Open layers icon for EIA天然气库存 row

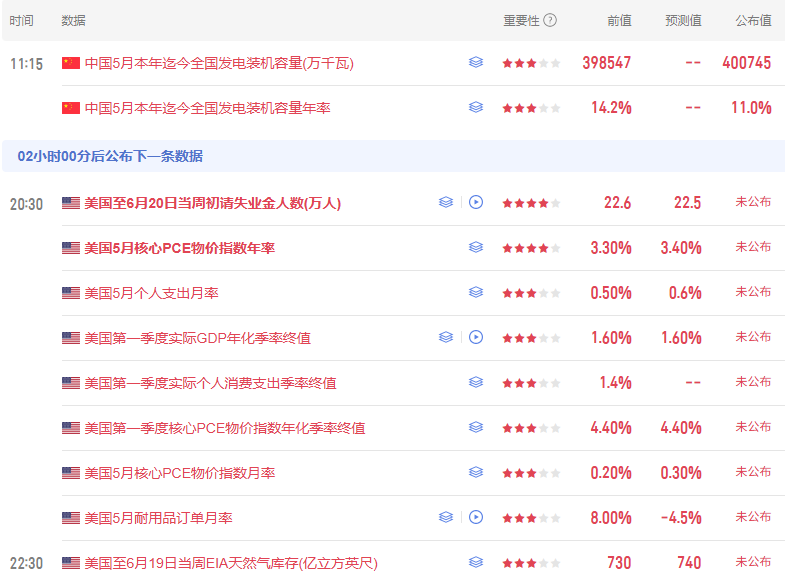(476, 562)
